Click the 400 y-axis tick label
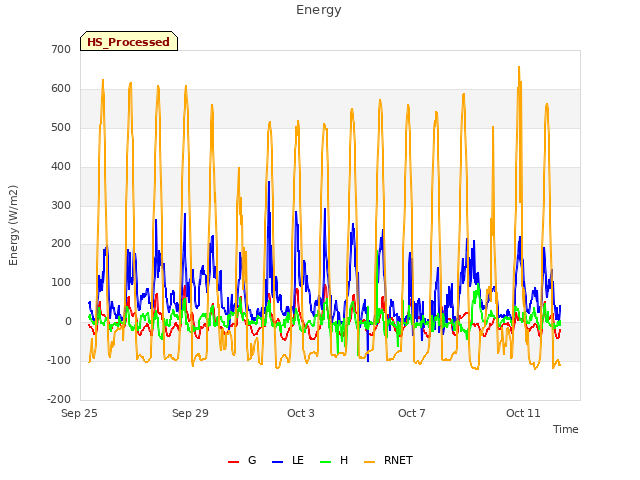Image resolution: width=640 pixels, height=480 pixels. [61, 167]
